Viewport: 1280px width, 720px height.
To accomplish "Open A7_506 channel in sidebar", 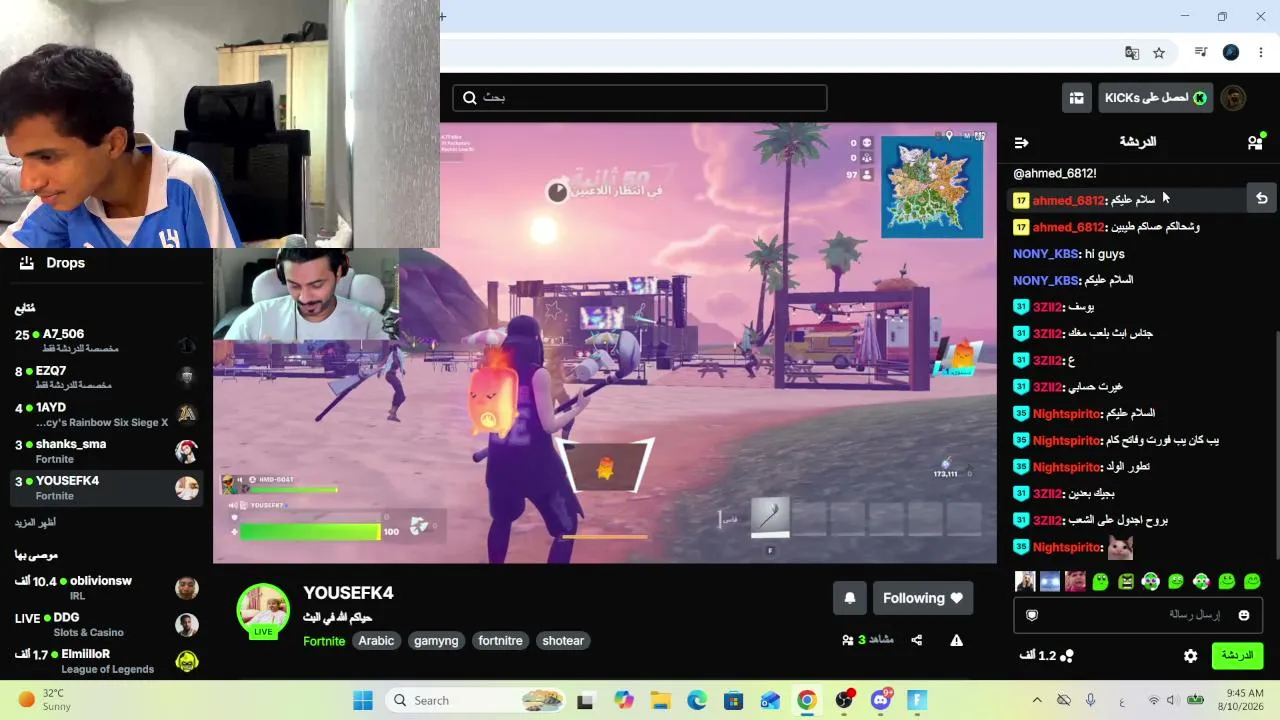I will [107, 340].
